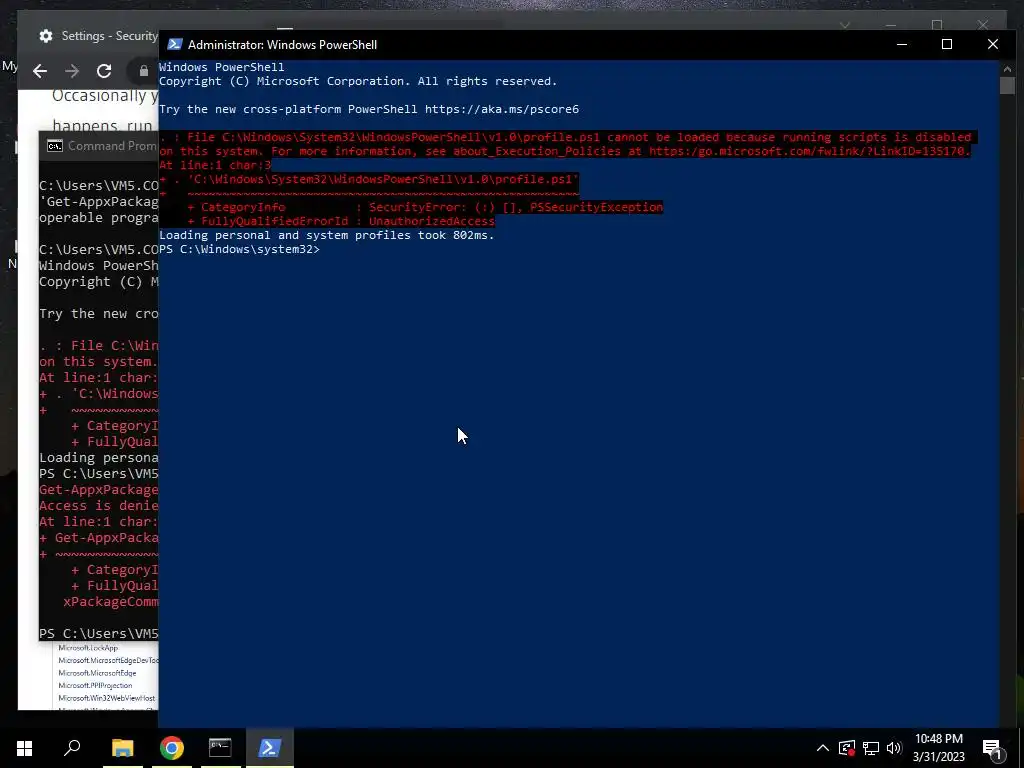Reload the page in Chrome
Screen dimensions: 1024x768
click(x=104, y=71)
